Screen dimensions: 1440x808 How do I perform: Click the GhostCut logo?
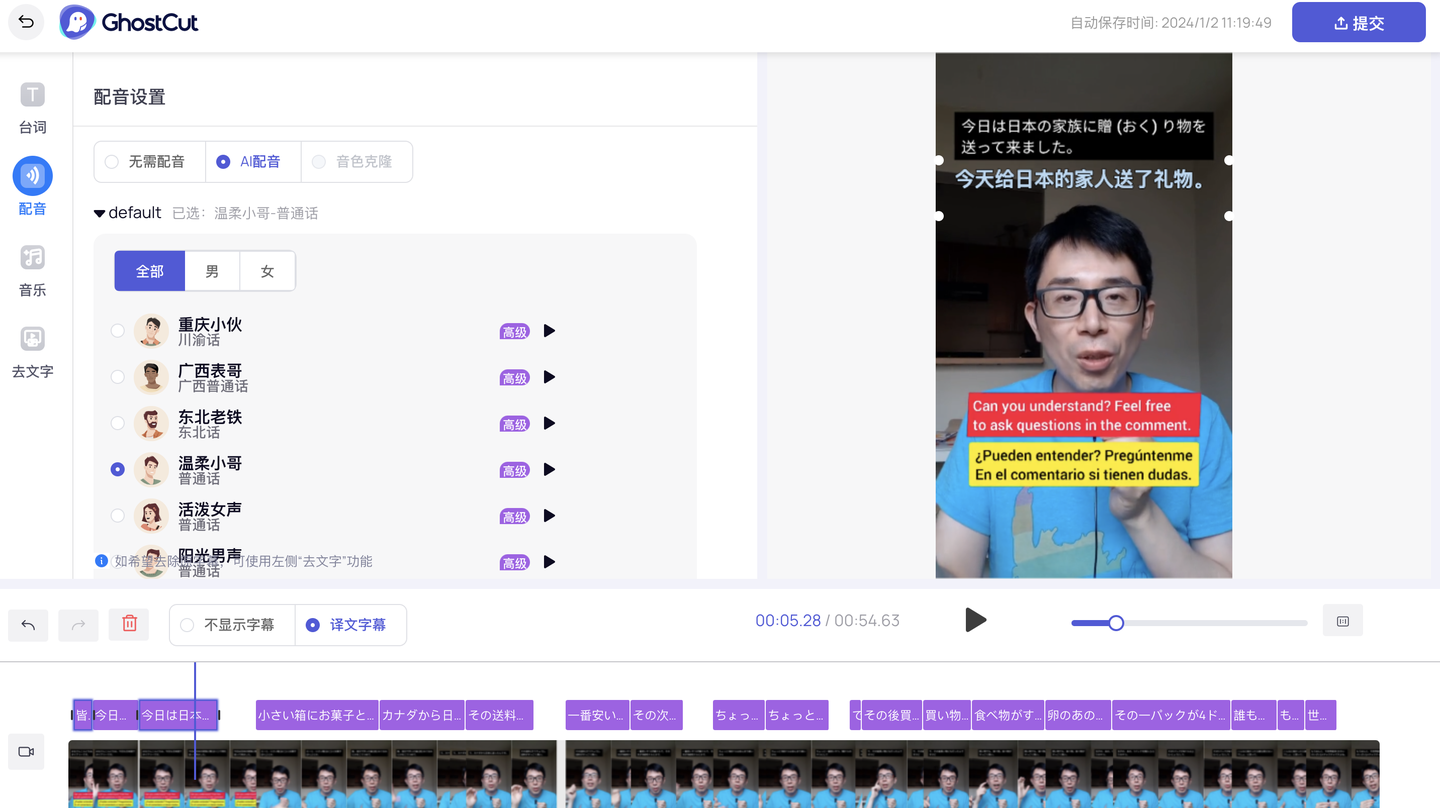point(129,22)
